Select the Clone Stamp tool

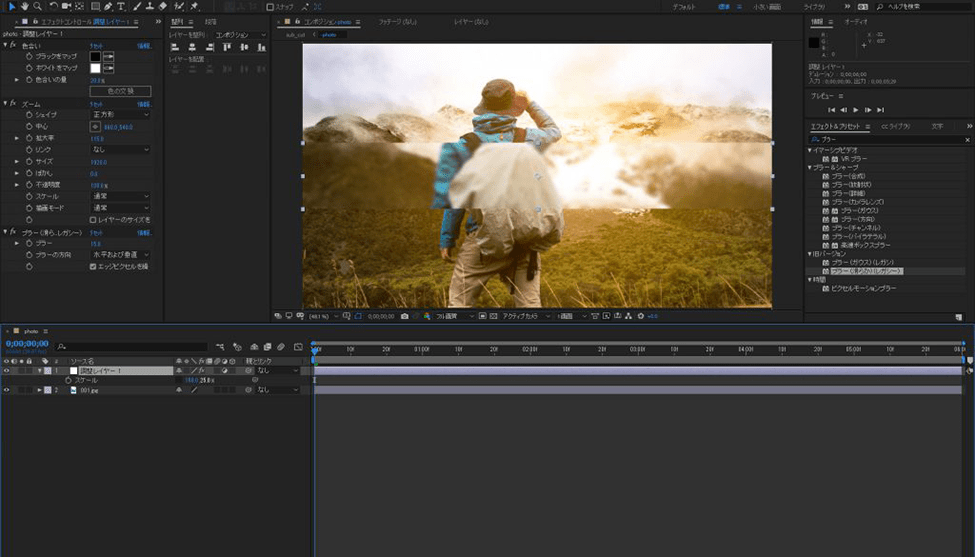[x=150, y=6]
